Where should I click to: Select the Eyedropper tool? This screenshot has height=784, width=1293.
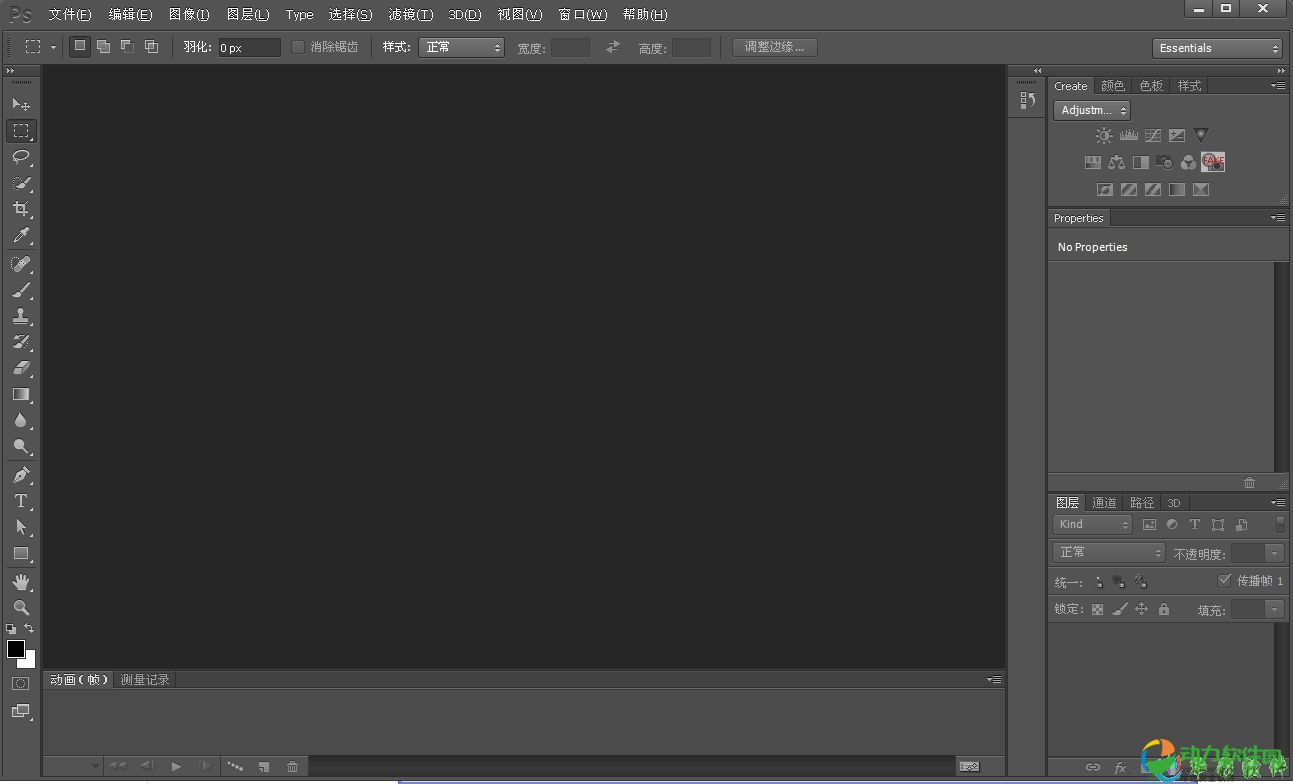coord(20,236)
